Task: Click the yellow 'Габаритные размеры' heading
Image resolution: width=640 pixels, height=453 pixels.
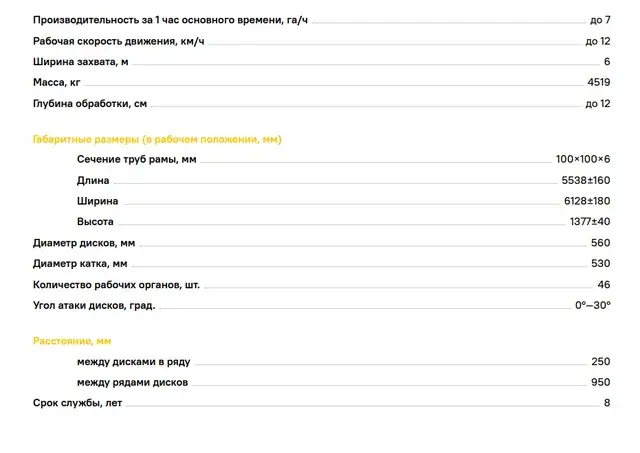Action: (x=157, y=140)
